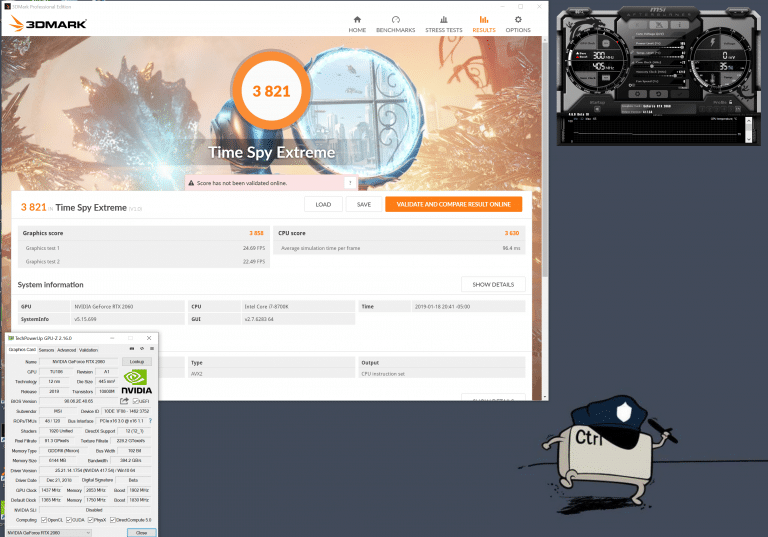Switch to the Sensors tab in GPU-Z
Screen dimensions: 768x537
[47, 350]
